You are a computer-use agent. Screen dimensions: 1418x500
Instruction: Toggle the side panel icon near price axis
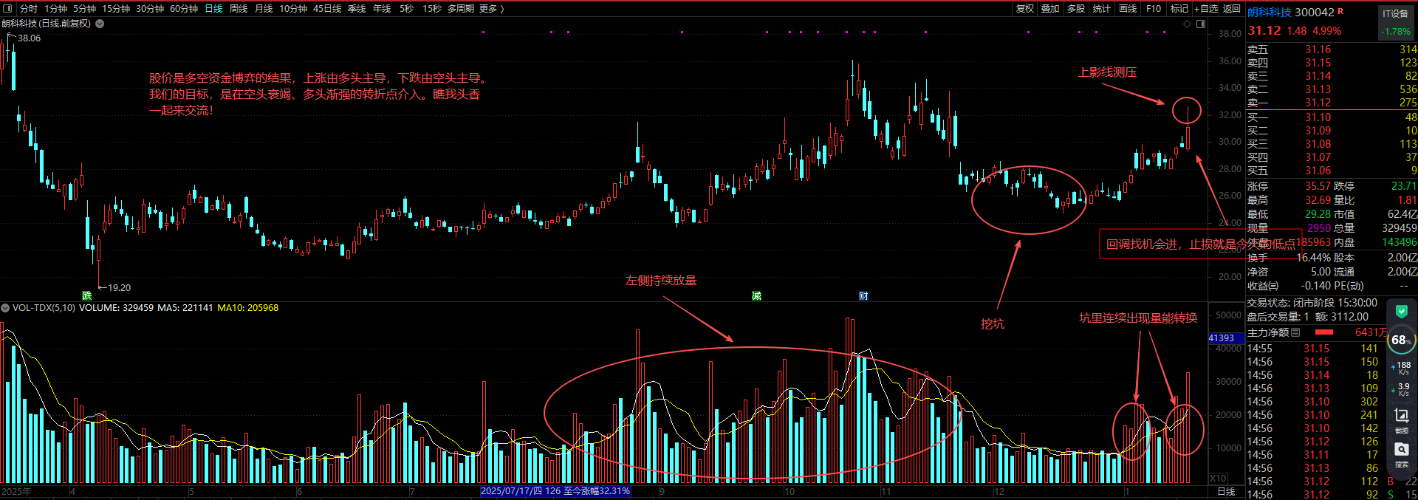pos(1201,24)
